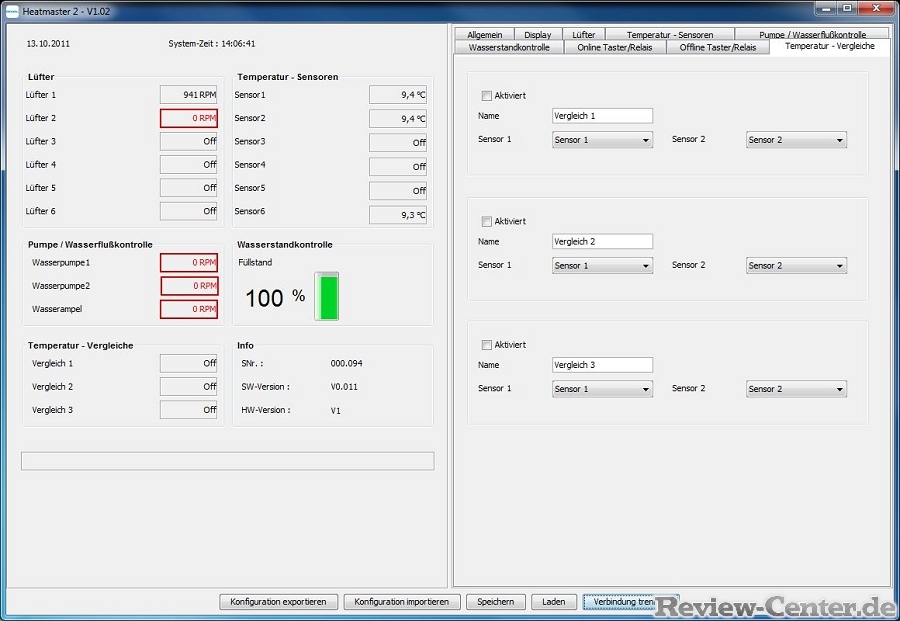Image resolution: width=900 pixels, height=621 pixels.
Task: Click Vergleich 3 Off status value
Action: coord(189,410)
